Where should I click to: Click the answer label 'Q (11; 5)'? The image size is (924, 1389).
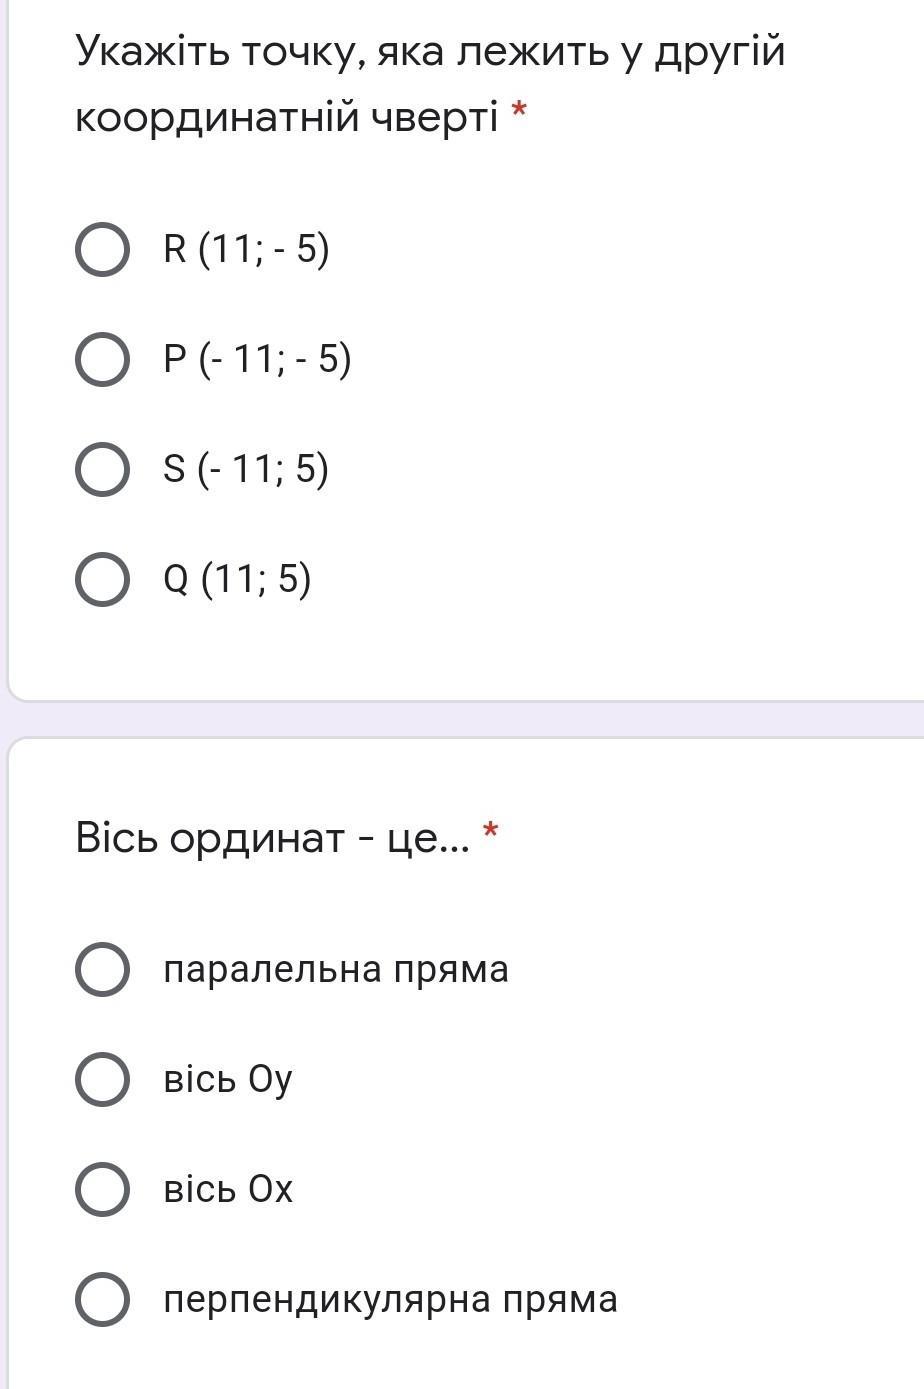(237, 580)
